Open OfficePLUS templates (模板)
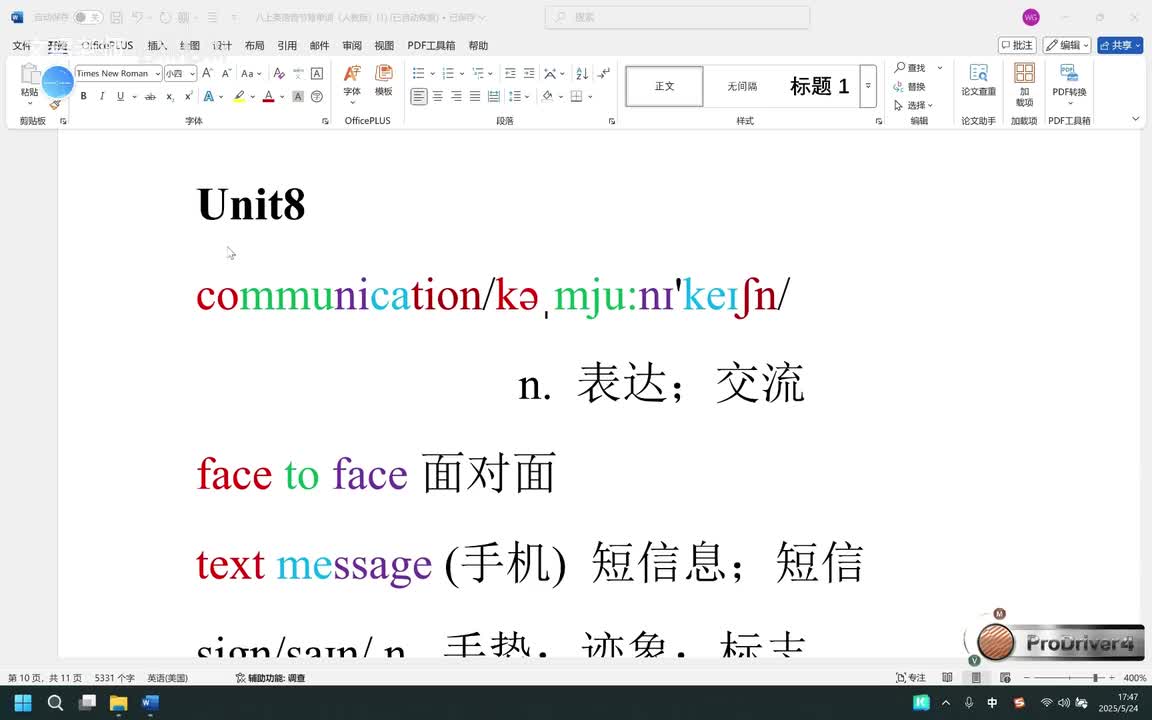 (x=384, y=81)
